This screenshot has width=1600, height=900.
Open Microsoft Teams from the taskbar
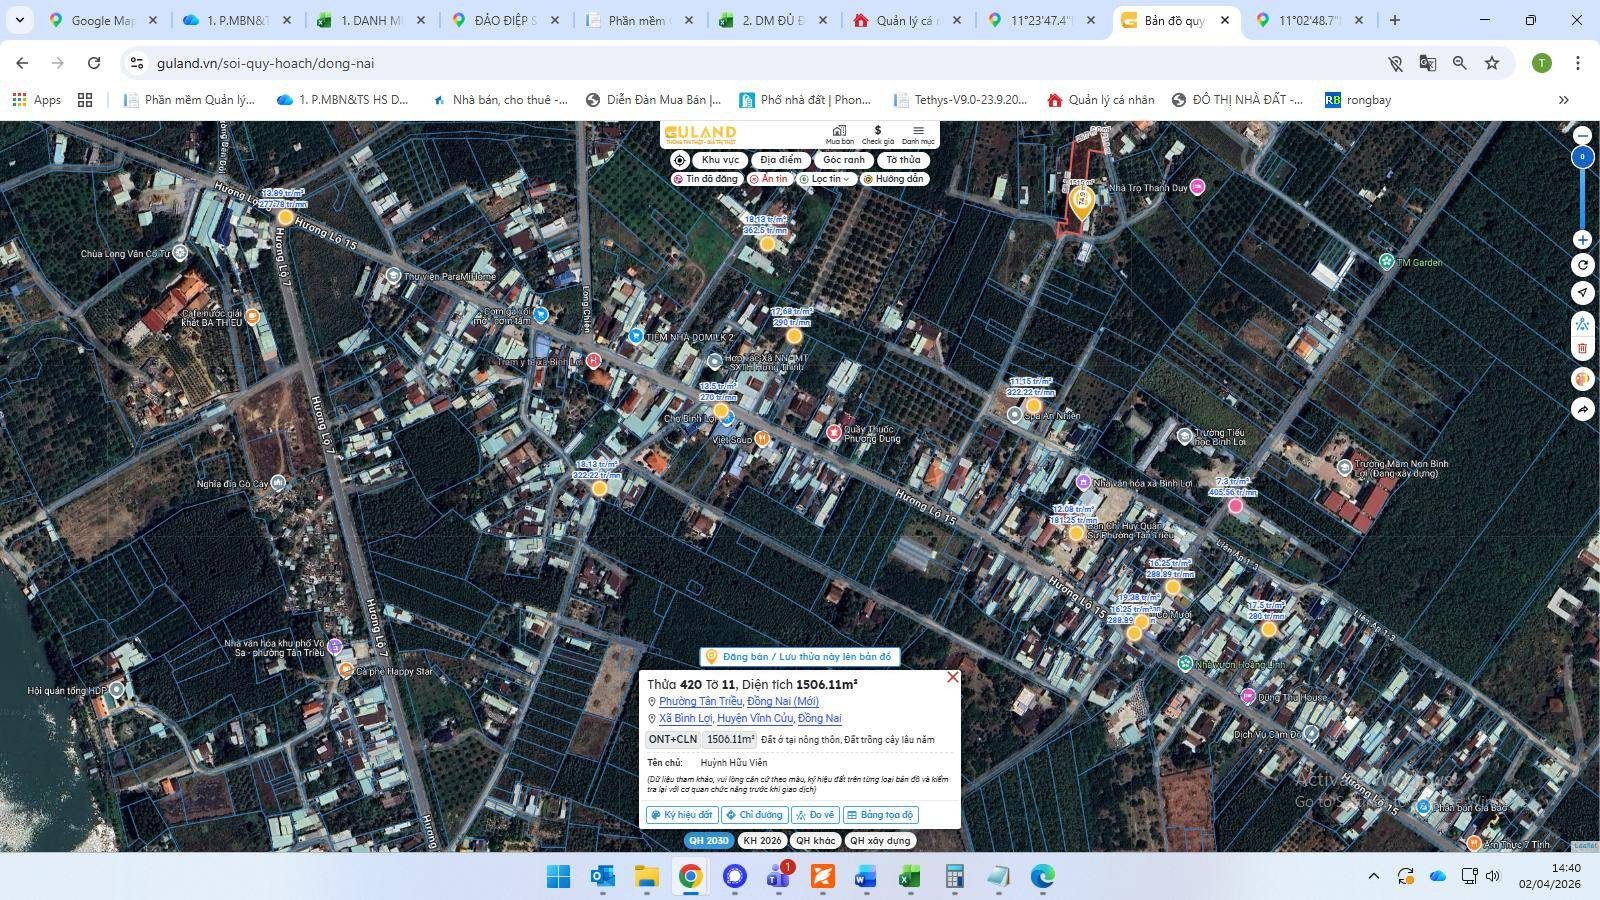point(778,877)
